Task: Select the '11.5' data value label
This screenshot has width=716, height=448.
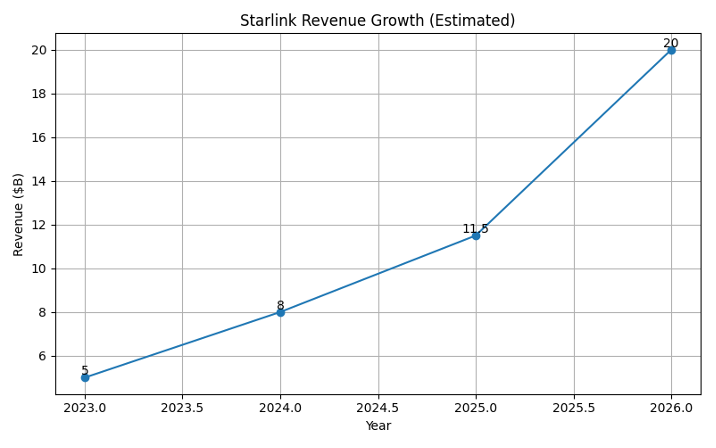Action: pyautogui.click(x=475, y=229)
